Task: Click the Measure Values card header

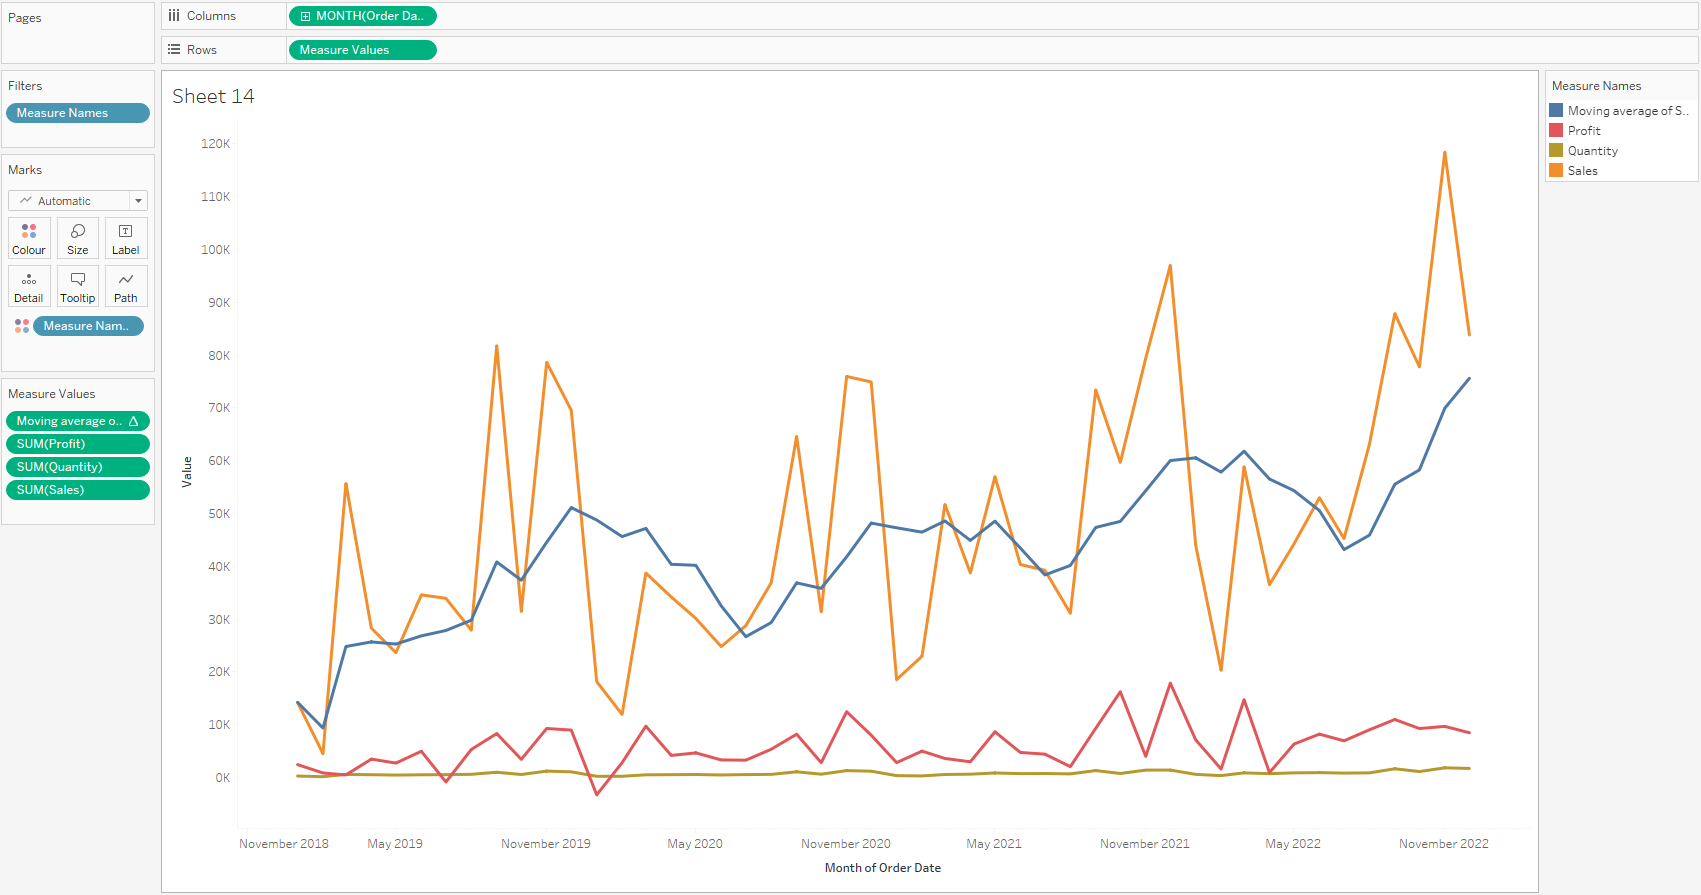Action: 52,394
